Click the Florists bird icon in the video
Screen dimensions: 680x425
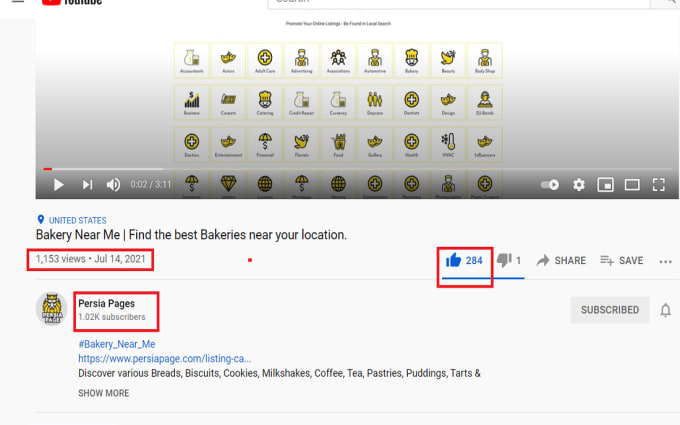(301, 144)
